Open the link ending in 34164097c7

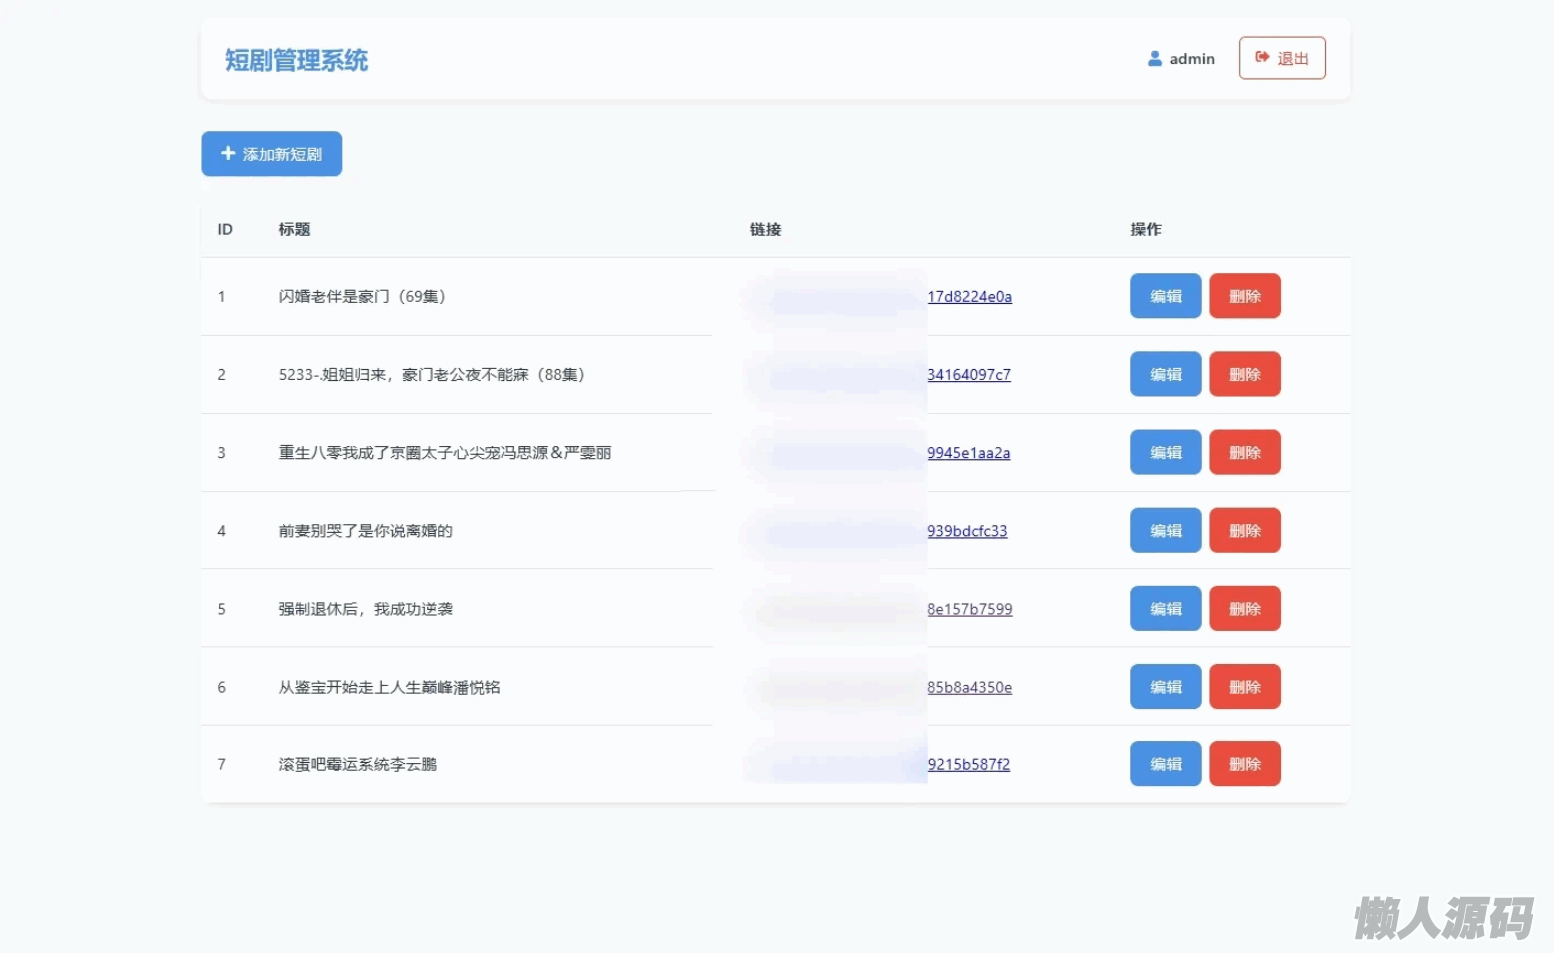[x=968, y=375]
